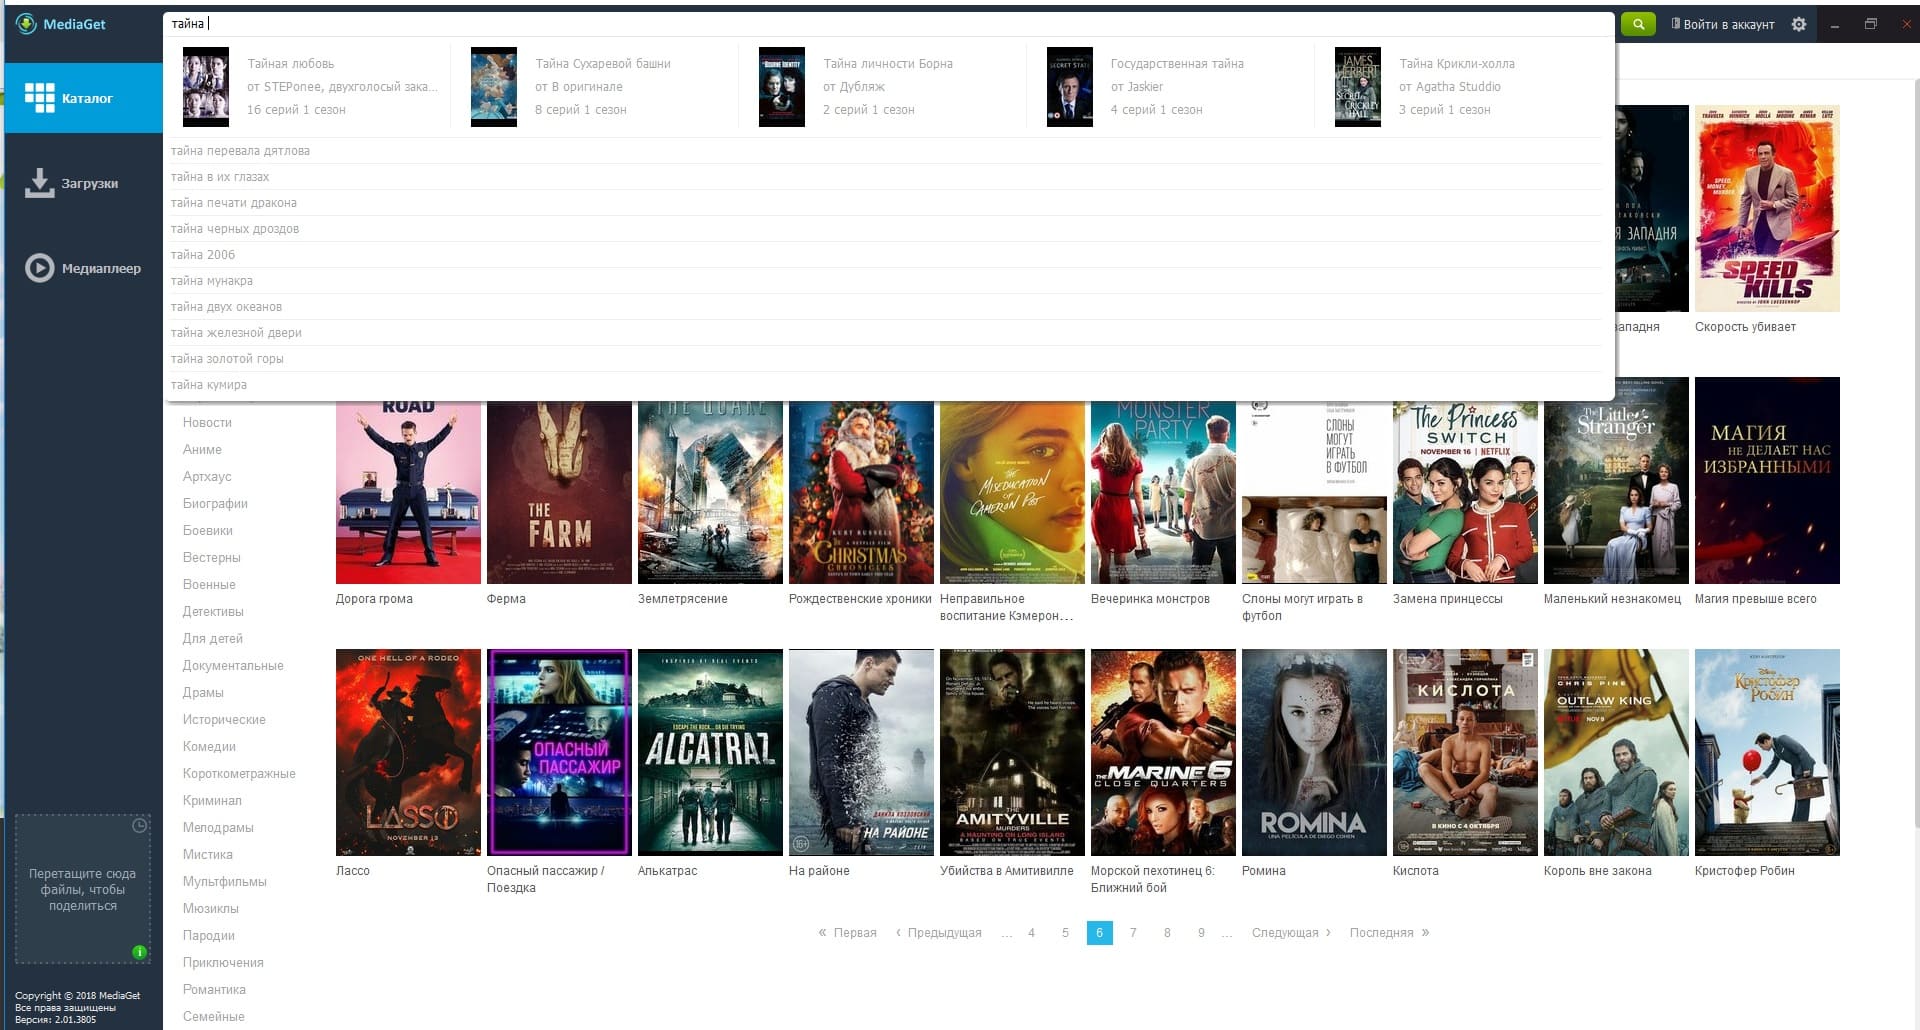Open the Каталог section
Screen dimensions: 1920x1030
(83, 98)
